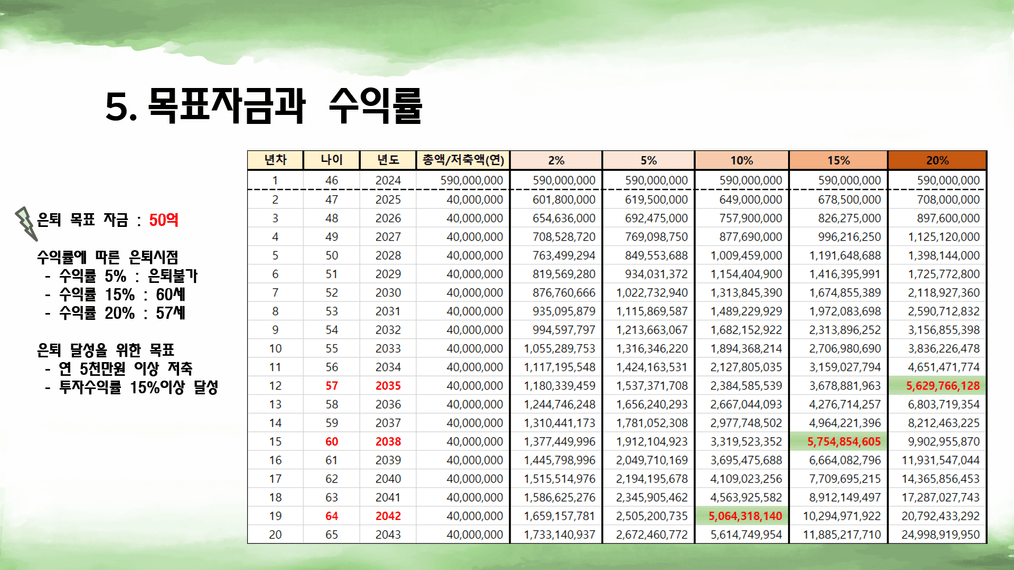The width and height of the screenshot is (1014, 570).
Task: Click the line 수익률 20% : 57세
Action: 115,314
